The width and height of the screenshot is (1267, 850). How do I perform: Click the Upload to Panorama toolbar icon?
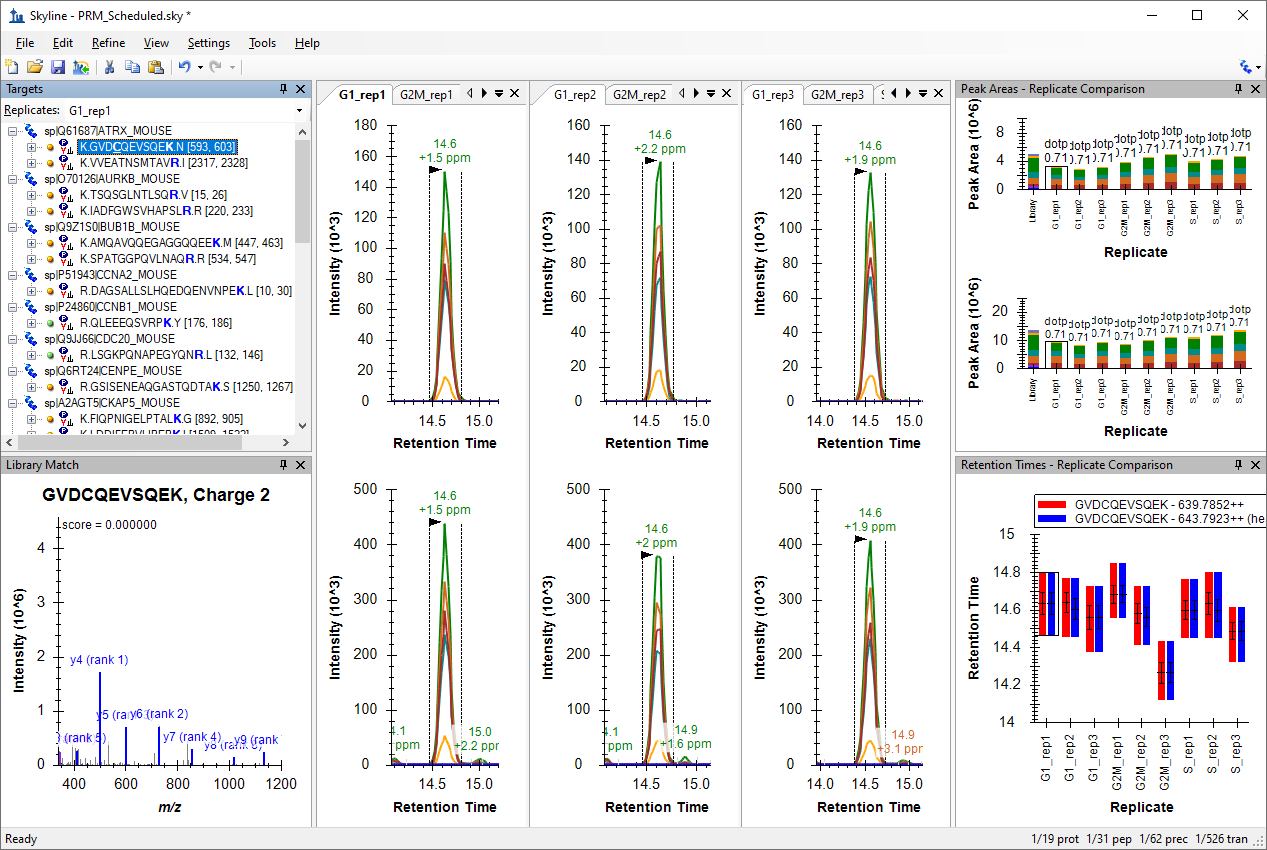(x=81, y=67)
